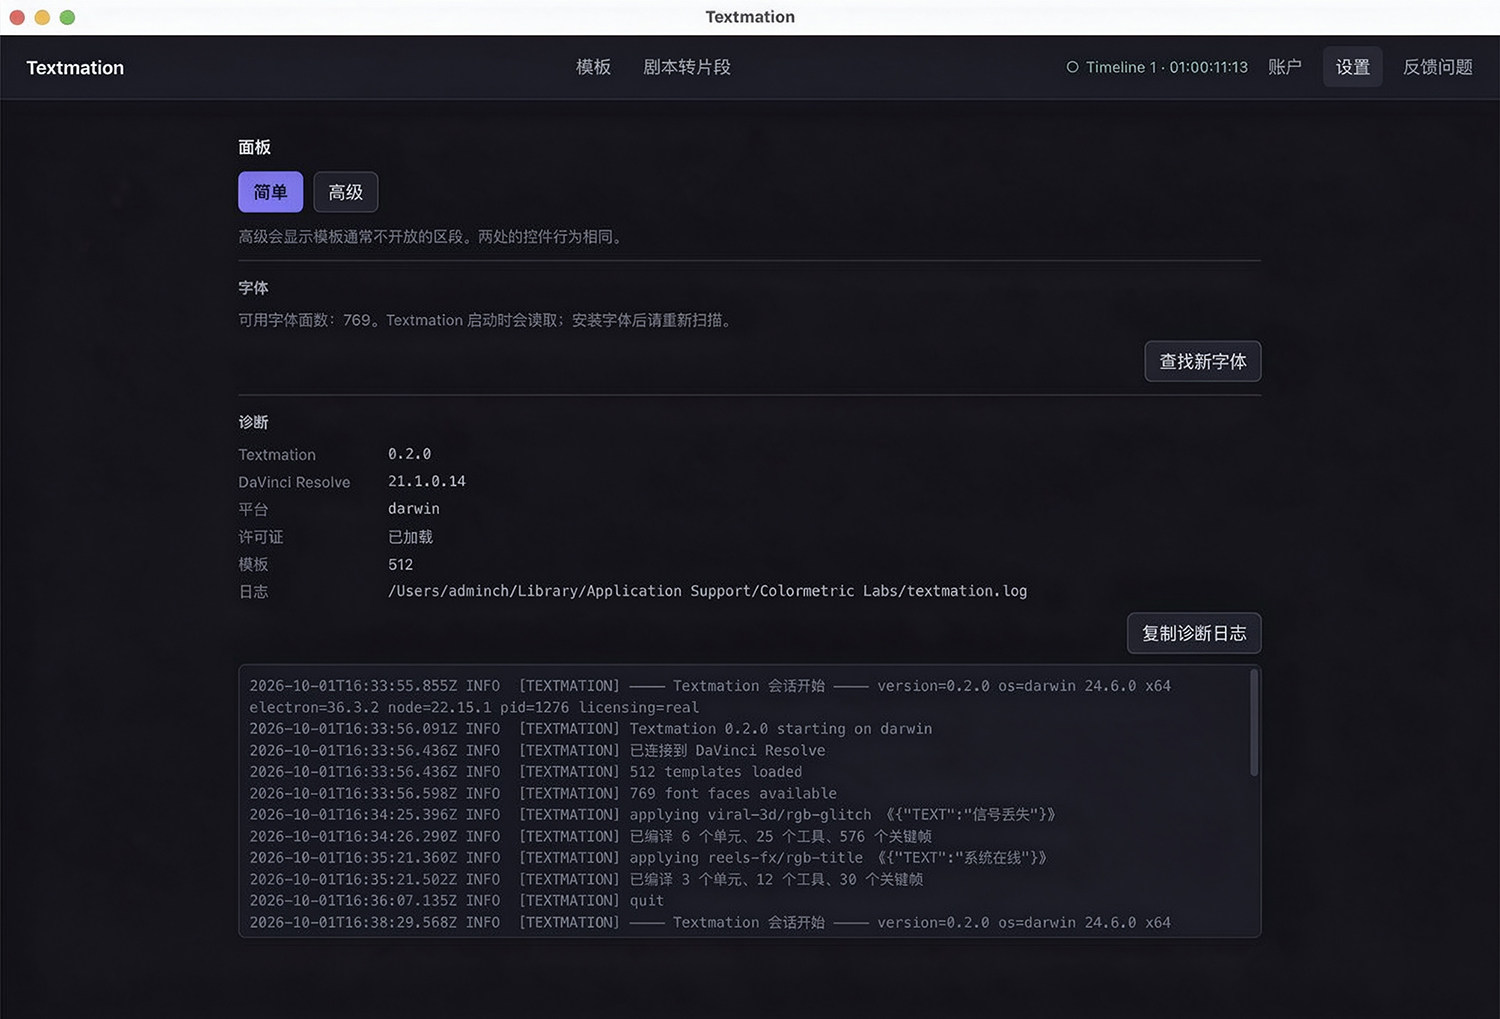Switch panel mode to 高级
This screenshot has height=1019, width=1500.
(x=346, y=192)
